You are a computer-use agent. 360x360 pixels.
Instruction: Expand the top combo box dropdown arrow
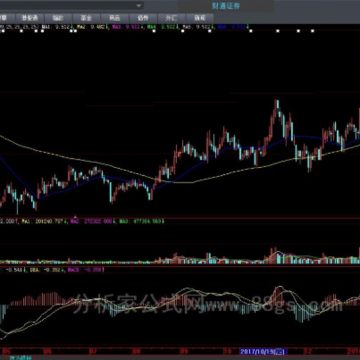pos(139,6)
